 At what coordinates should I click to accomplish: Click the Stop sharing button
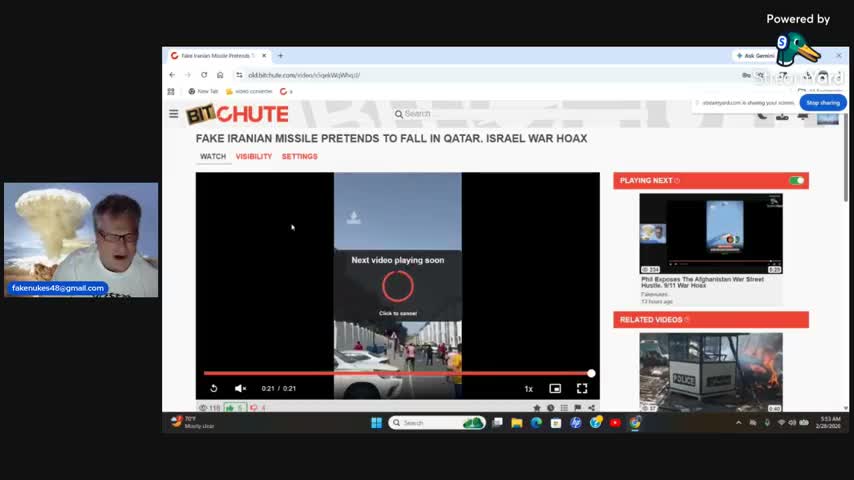coord(823,103)
